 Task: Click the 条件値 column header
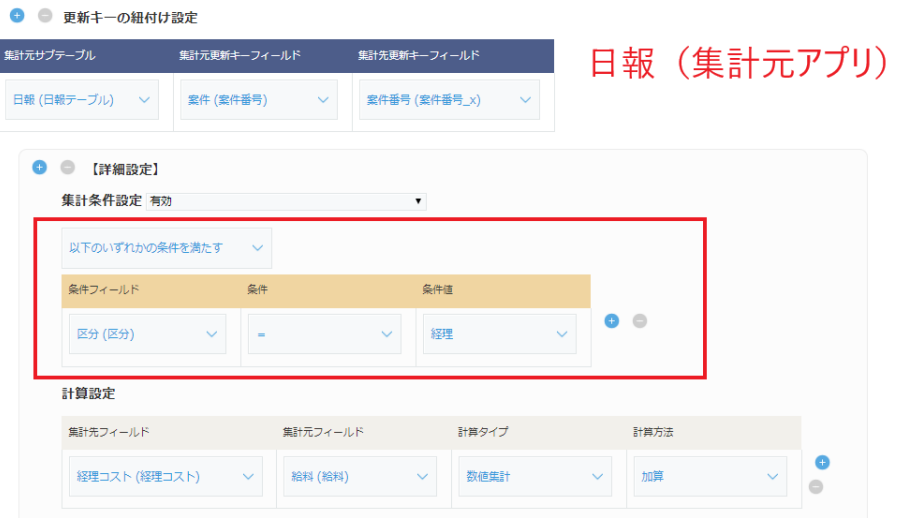tap(438, 290)
